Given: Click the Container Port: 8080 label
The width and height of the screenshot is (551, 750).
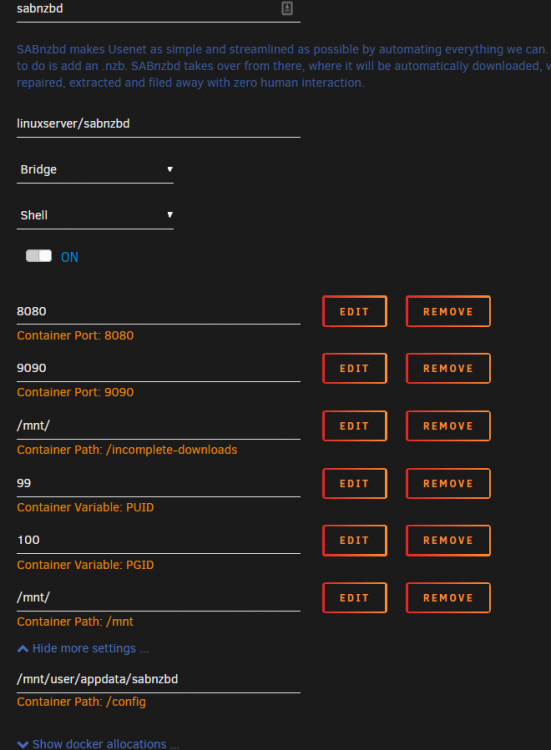Looking at the screenshot, I should click(x=75, y=336).
